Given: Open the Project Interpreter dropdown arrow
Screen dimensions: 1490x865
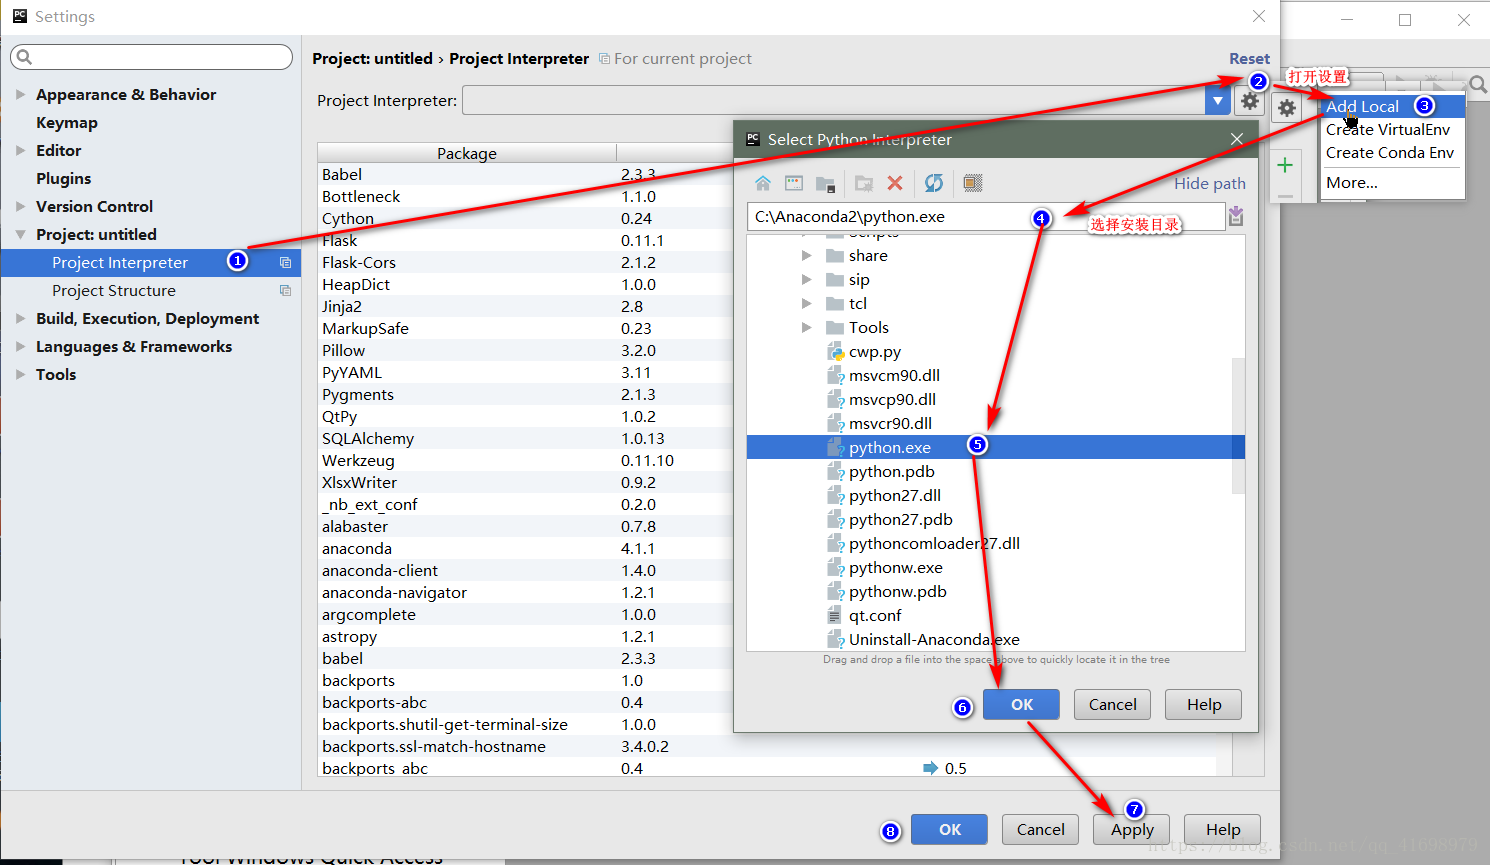Looking at the screenshot, I should (x=1217, y=100).
